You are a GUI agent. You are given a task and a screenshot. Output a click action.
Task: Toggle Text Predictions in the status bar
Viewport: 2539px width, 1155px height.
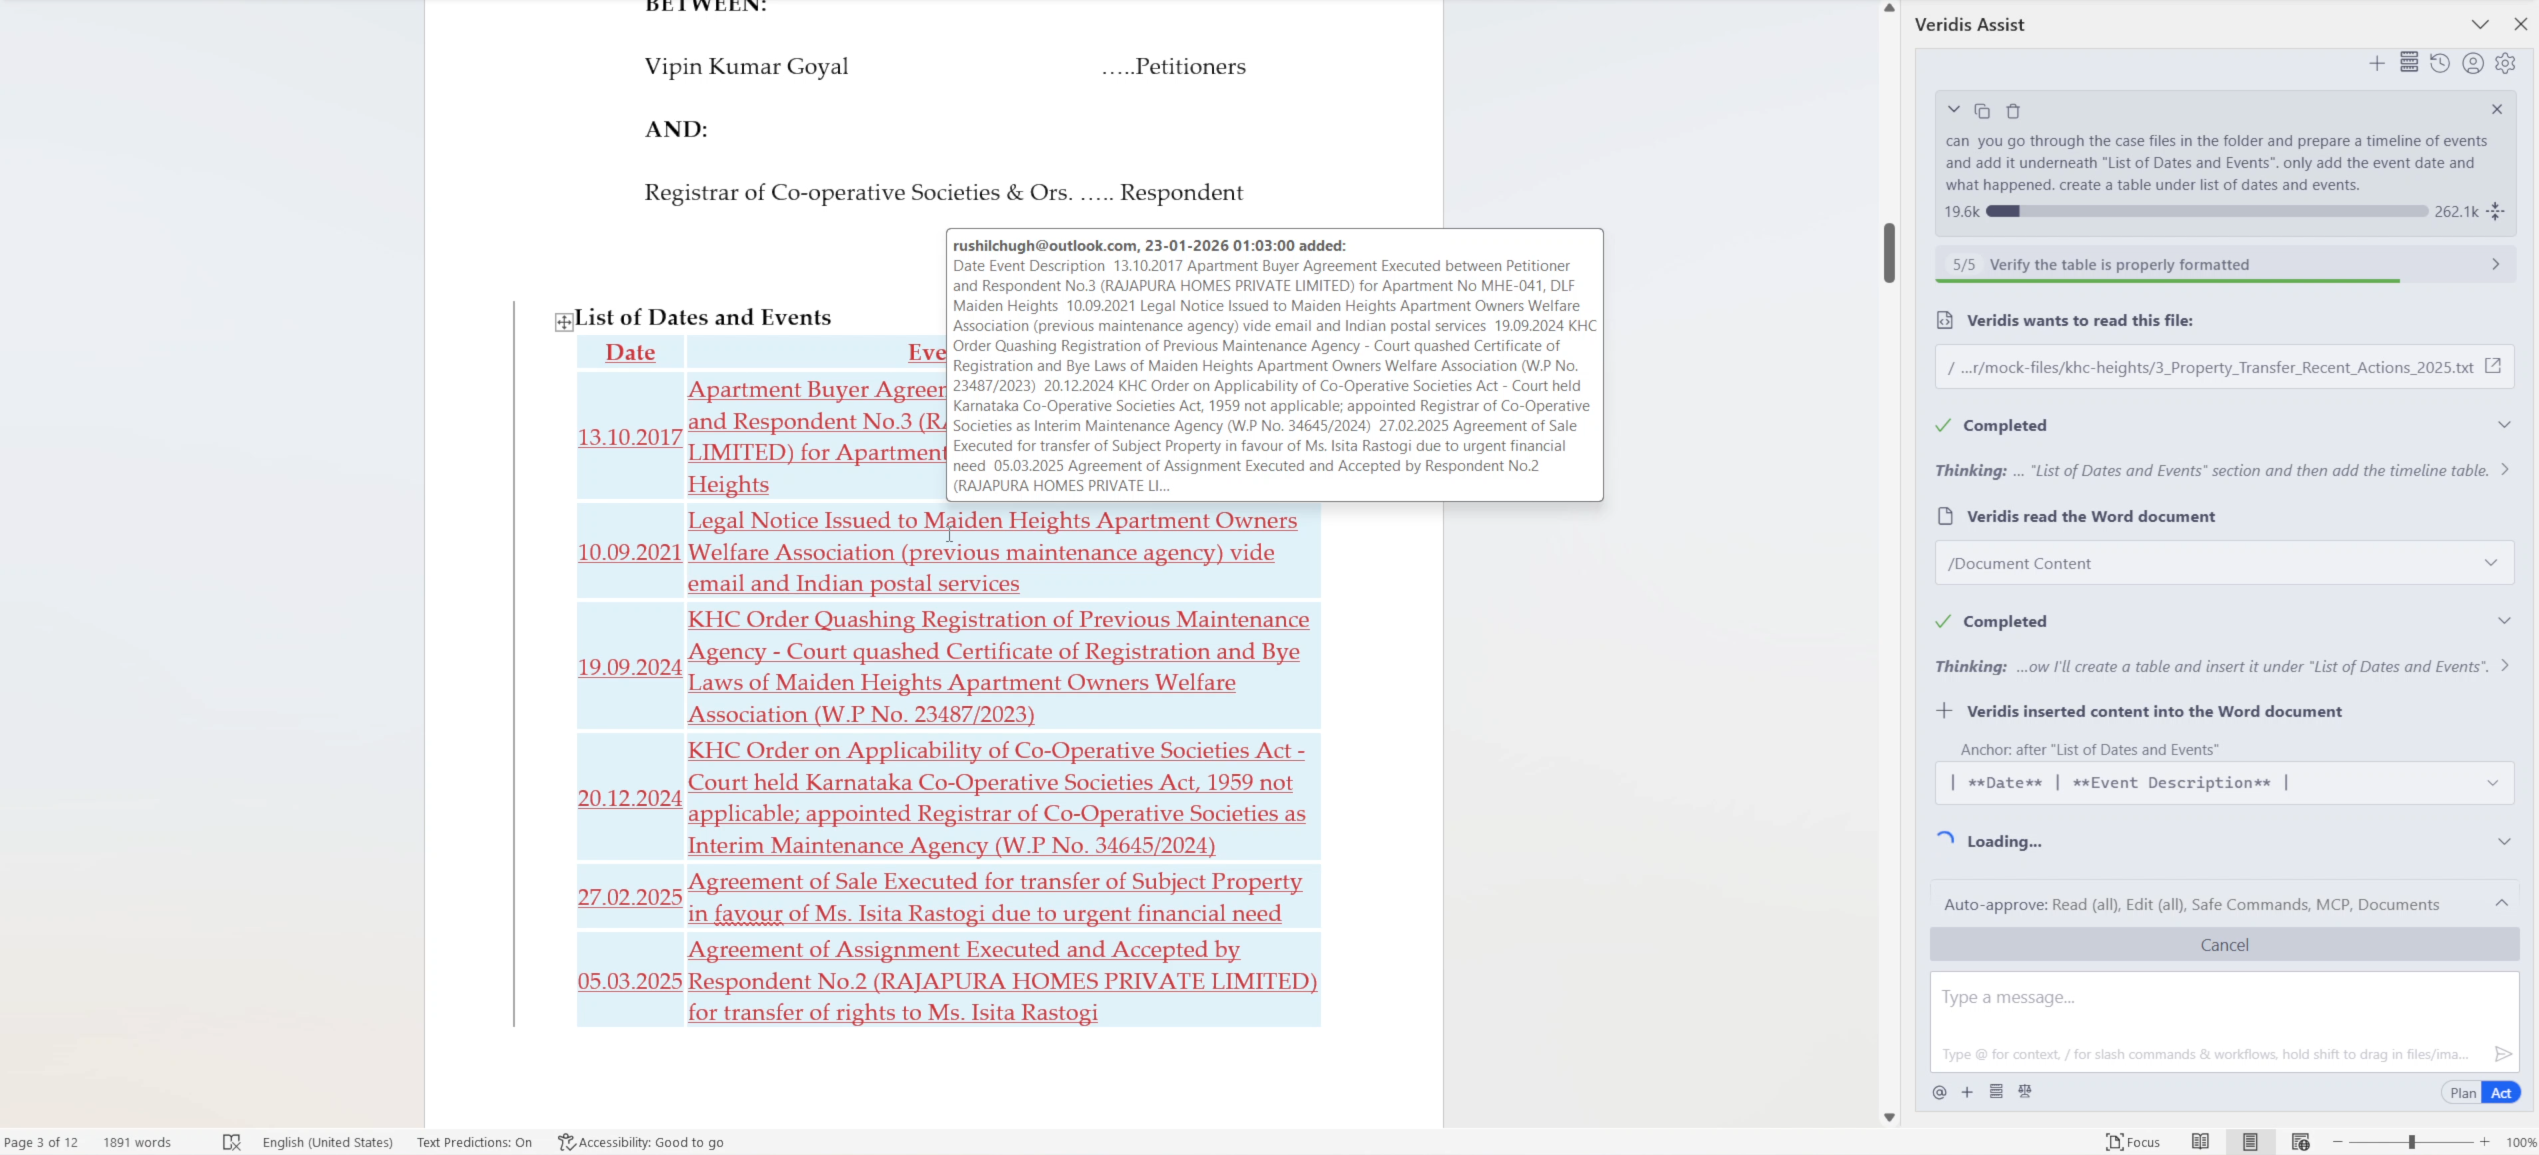pos(474,1142)
